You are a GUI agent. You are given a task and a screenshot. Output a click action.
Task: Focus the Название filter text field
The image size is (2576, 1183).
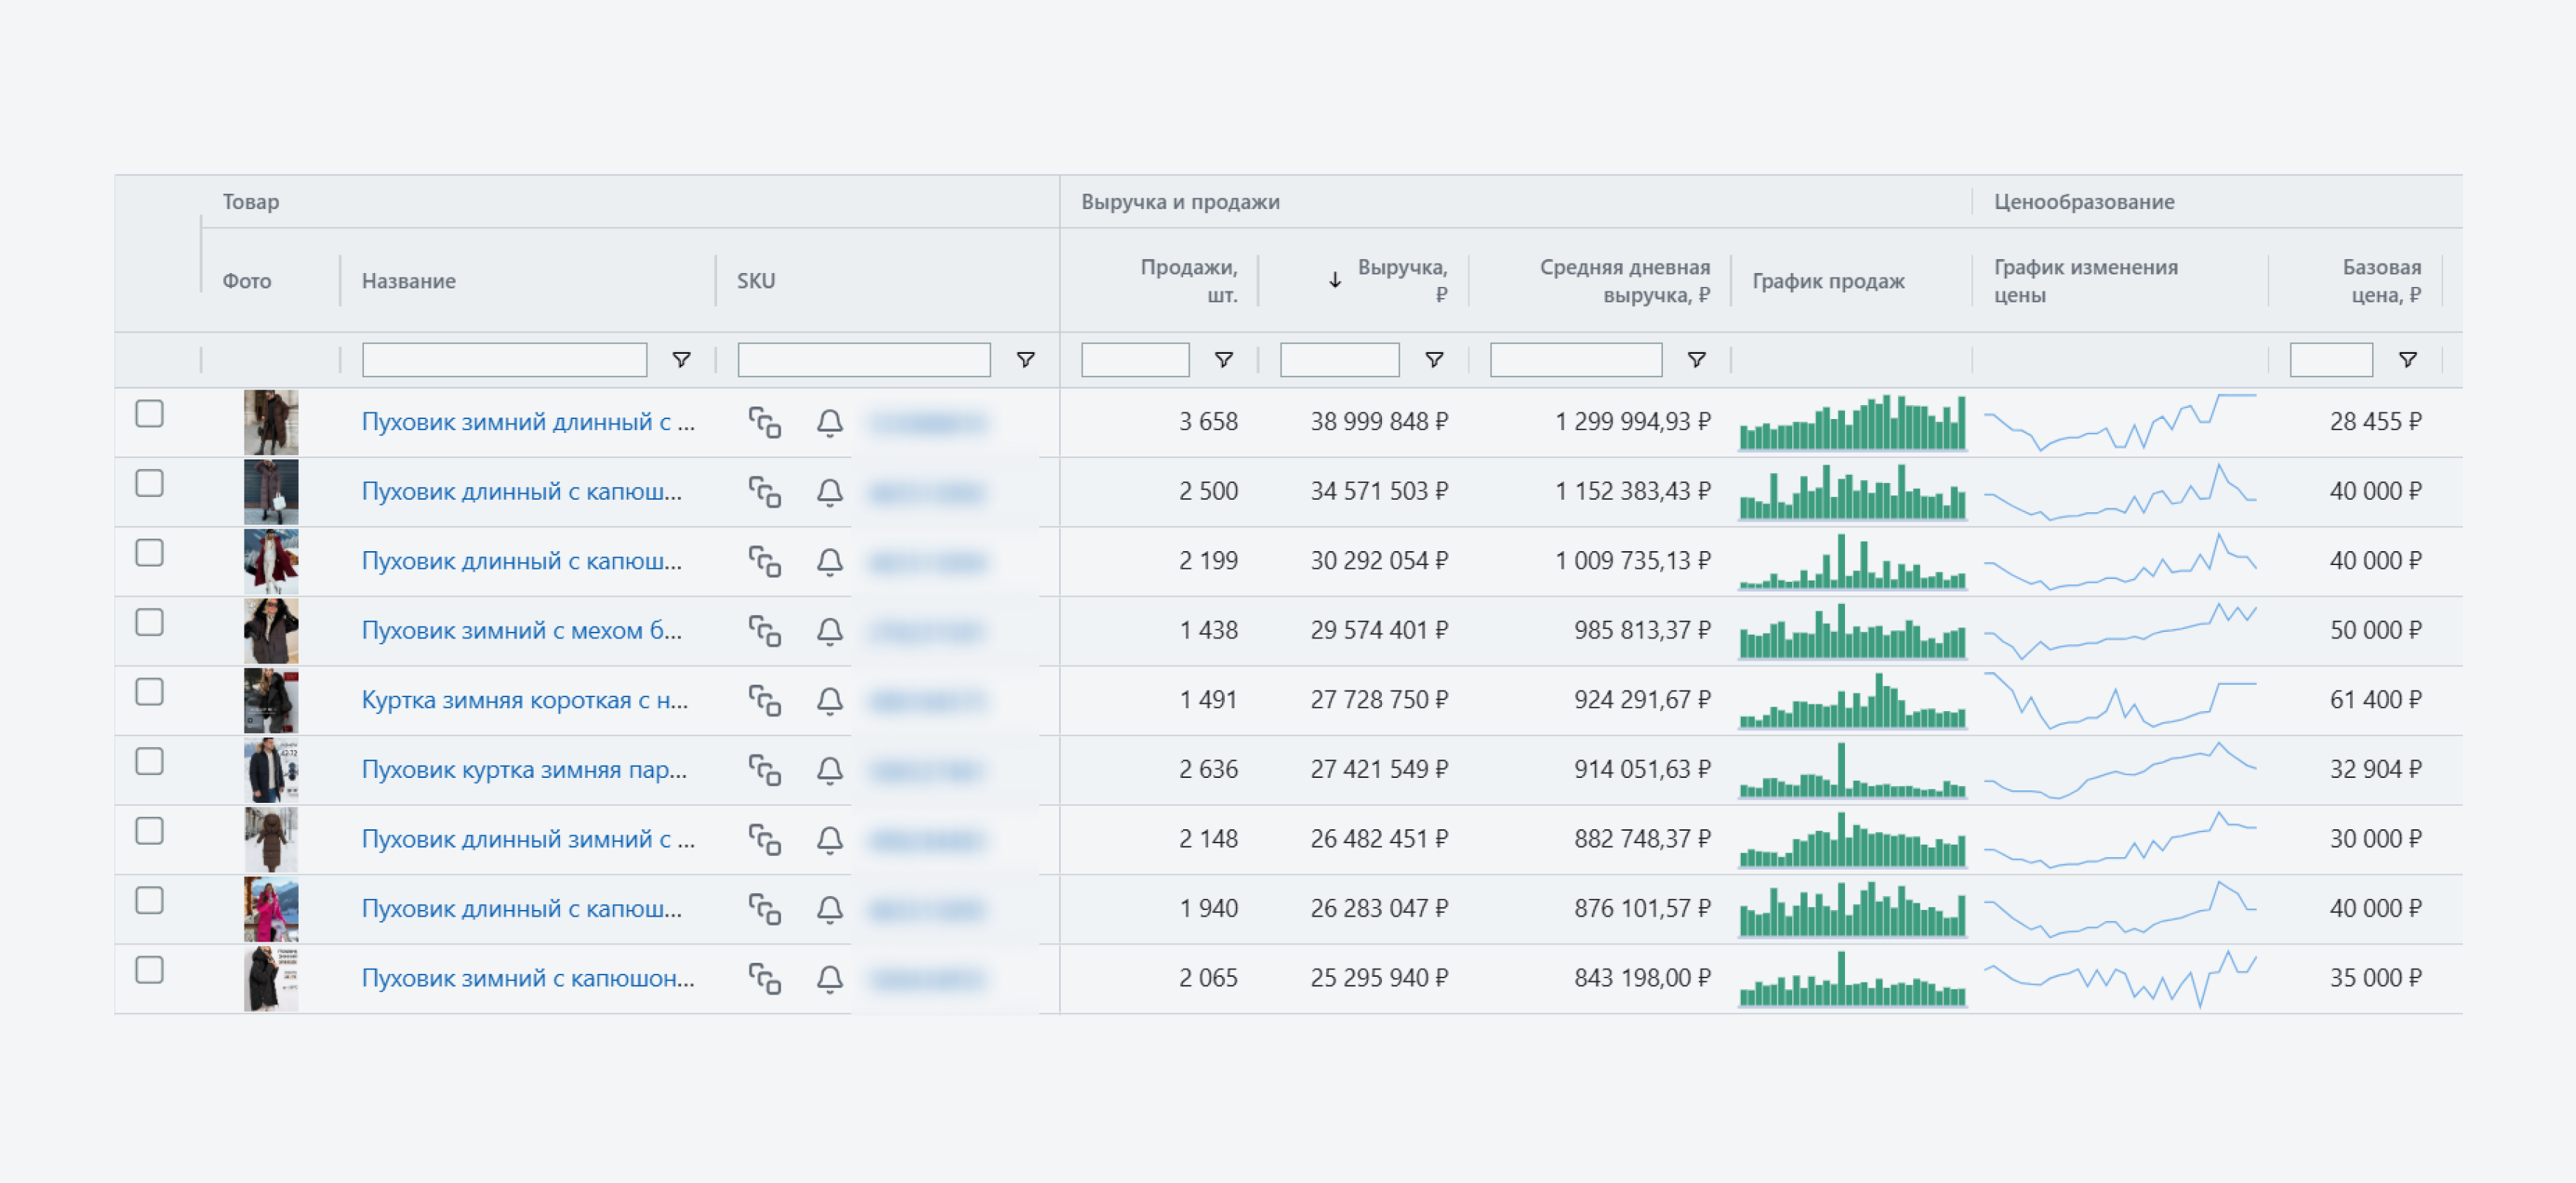(504, 360)
